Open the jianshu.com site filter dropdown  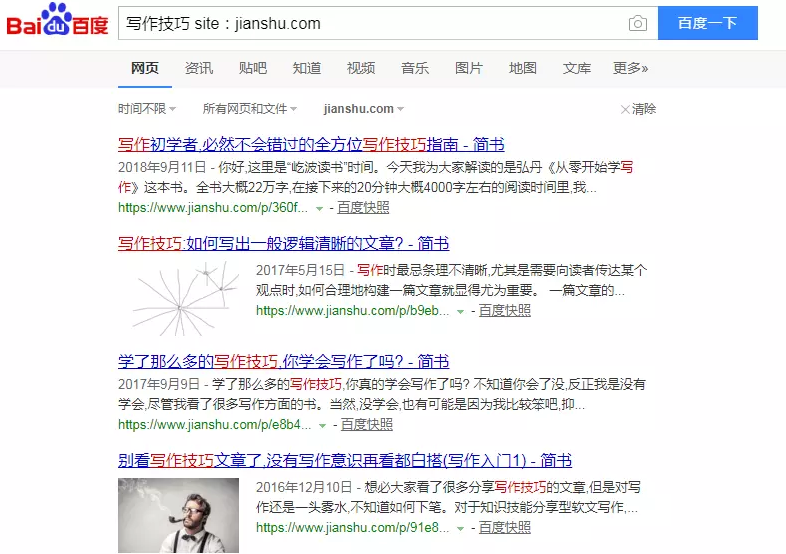coord(364,109)
